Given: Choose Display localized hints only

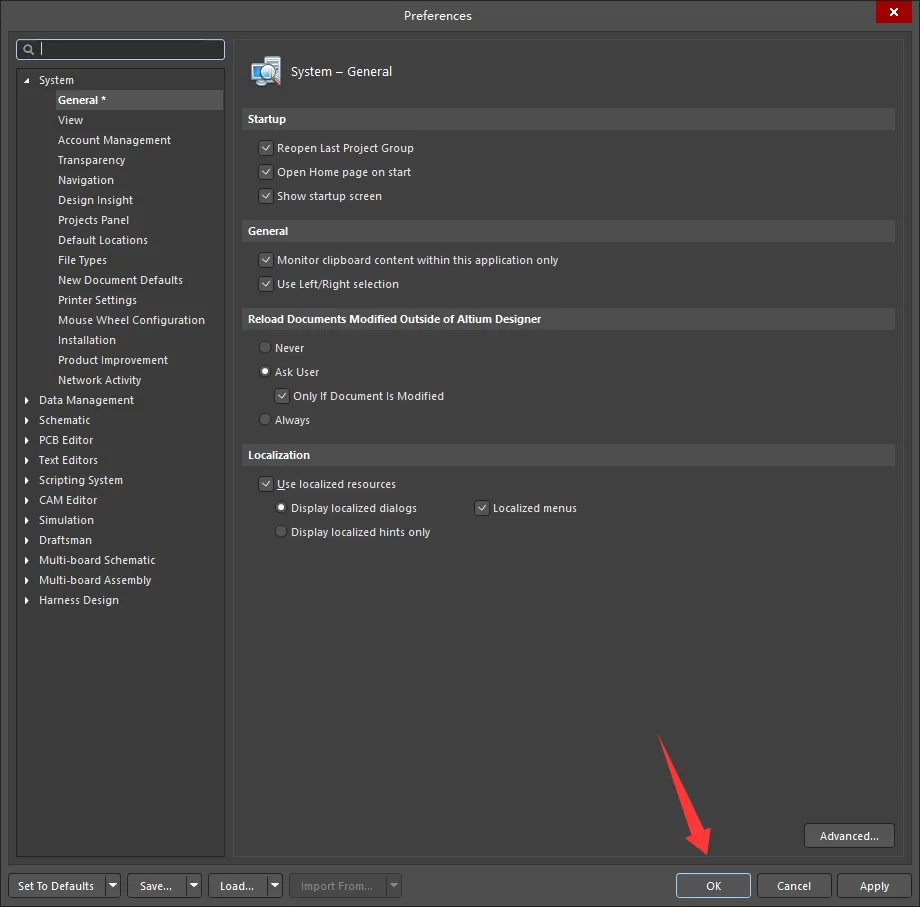Looking at the screenshot, I should click(x=281, y=532).
